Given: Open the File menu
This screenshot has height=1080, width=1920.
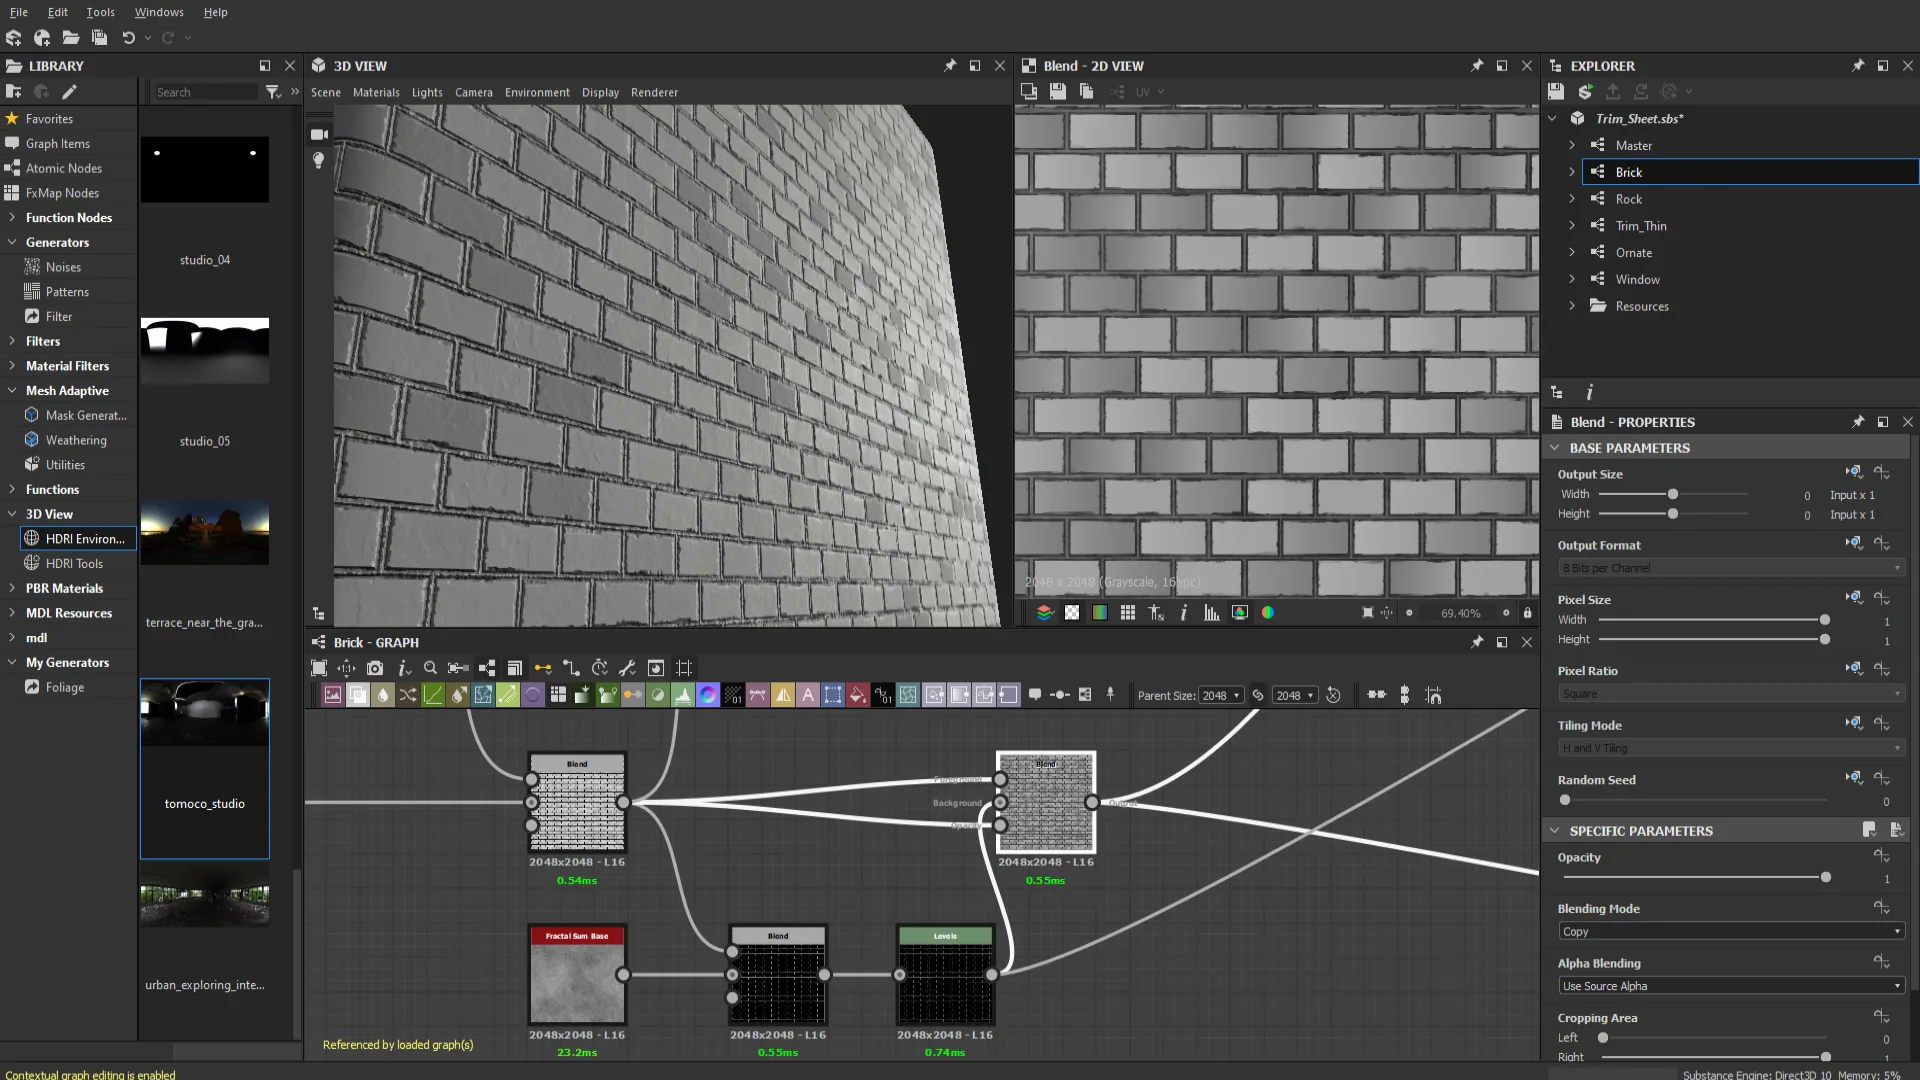Looking at the screenshot, I should (x=19, y=12).
